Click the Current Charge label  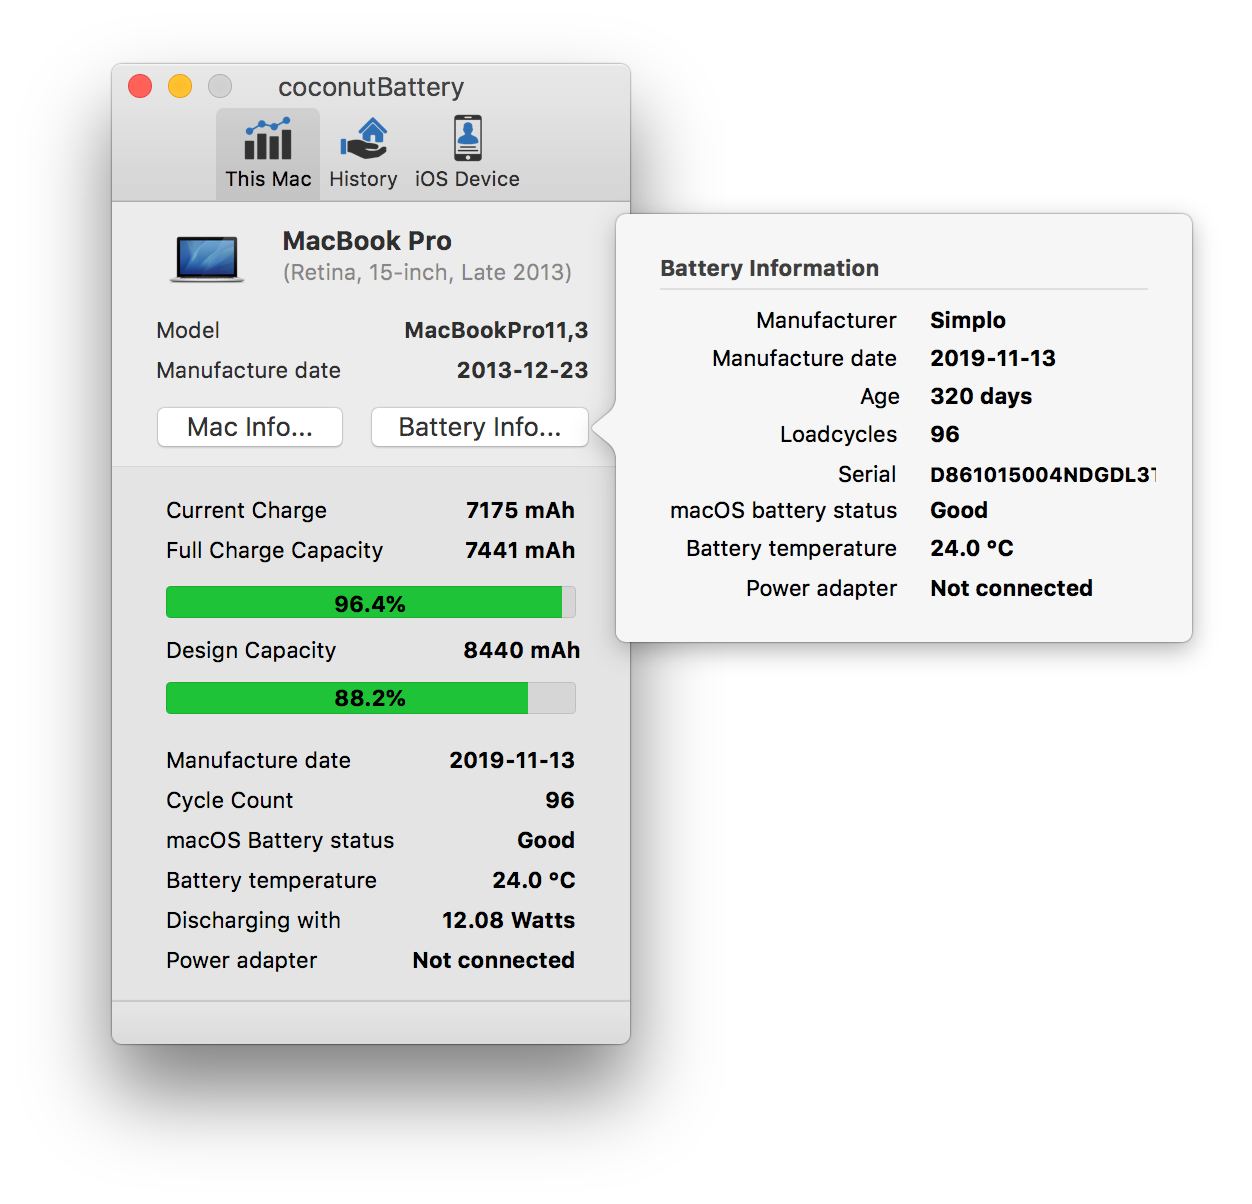(x=246, y=510)
